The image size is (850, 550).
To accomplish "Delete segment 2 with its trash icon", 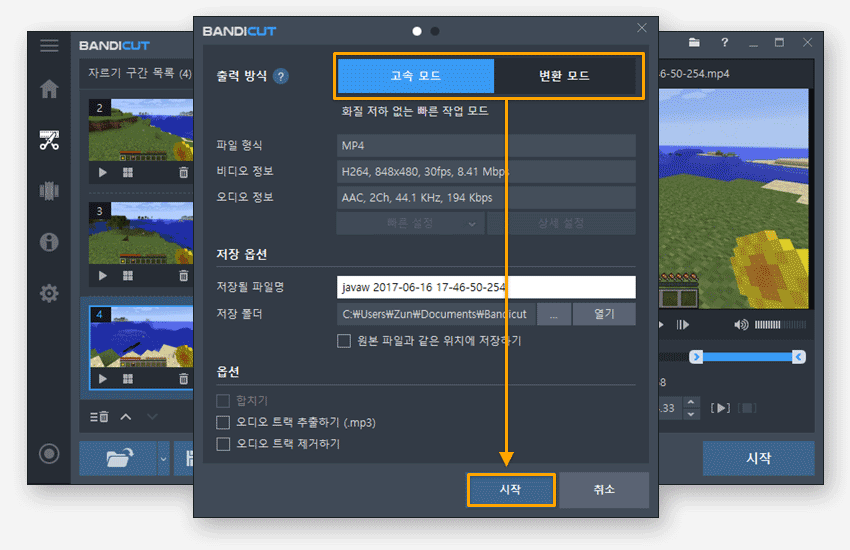I will 184,173.
